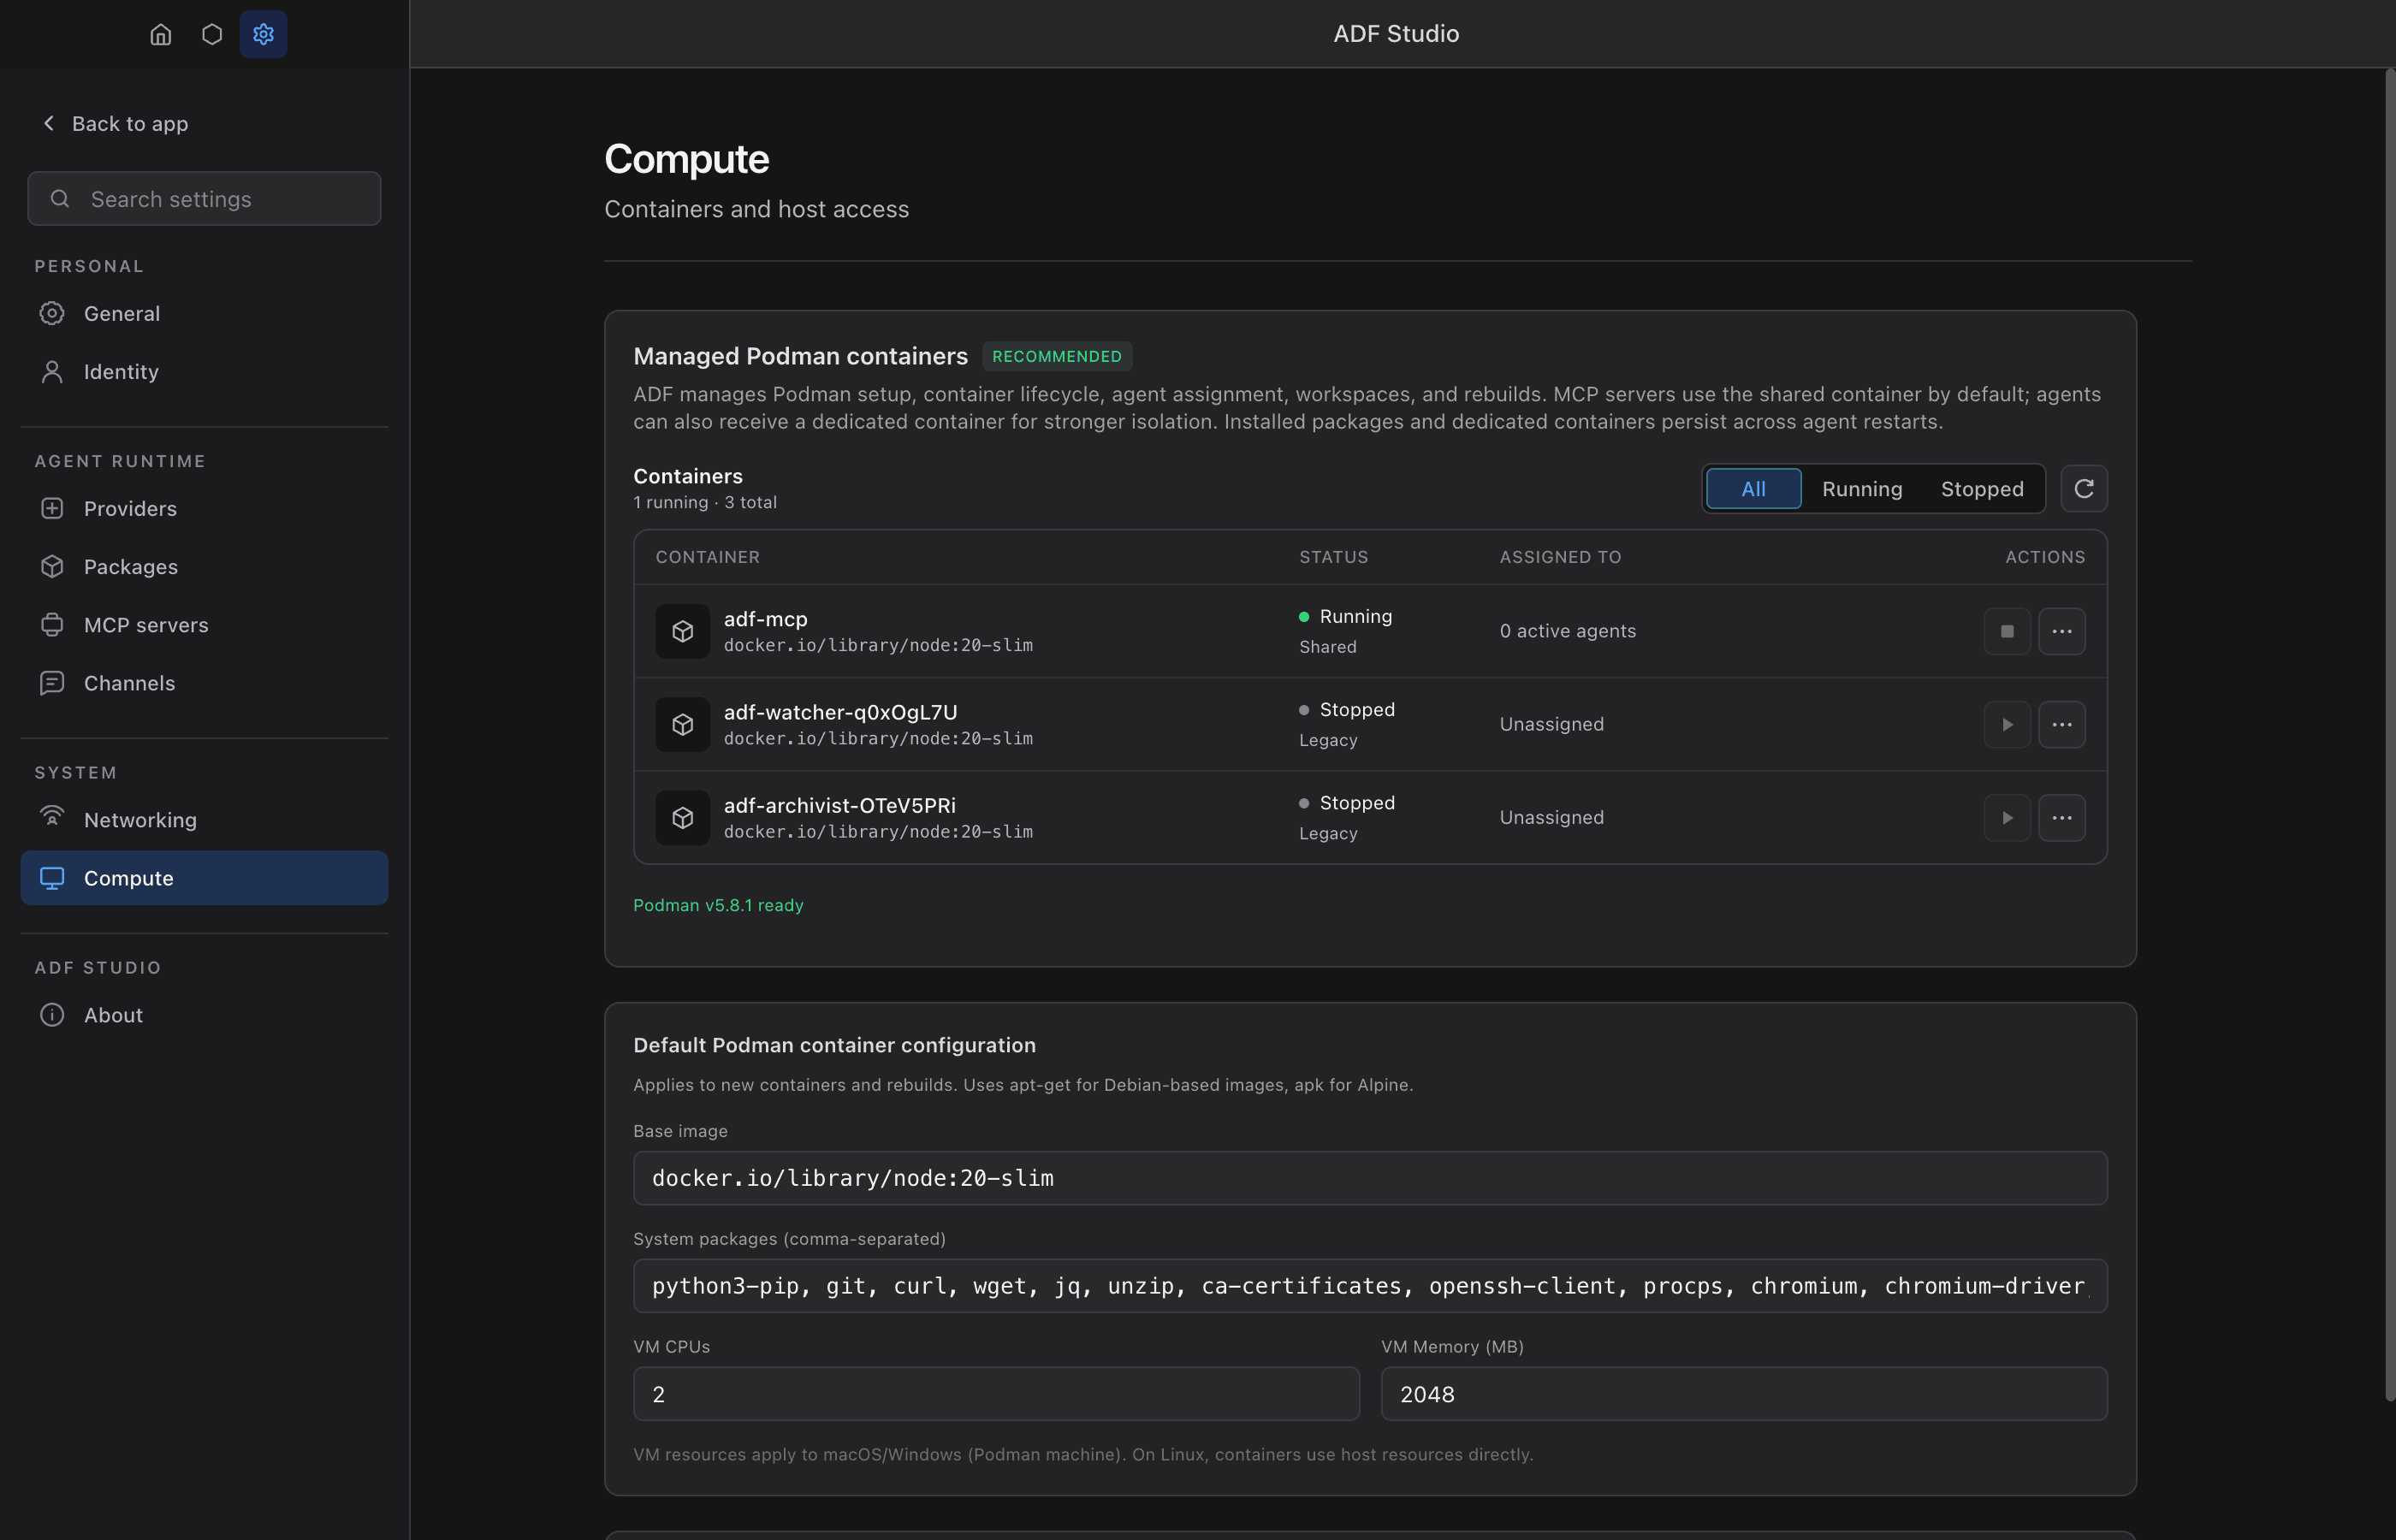This screenshot has height=1540, width=2396.
Task: Start the adf-archivist-OTeV5PRi container
Action: point(2007,818)
